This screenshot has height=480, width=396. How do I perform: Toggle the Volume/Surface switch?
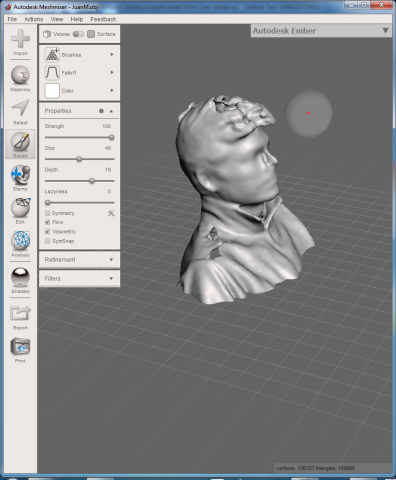point(78,34)
